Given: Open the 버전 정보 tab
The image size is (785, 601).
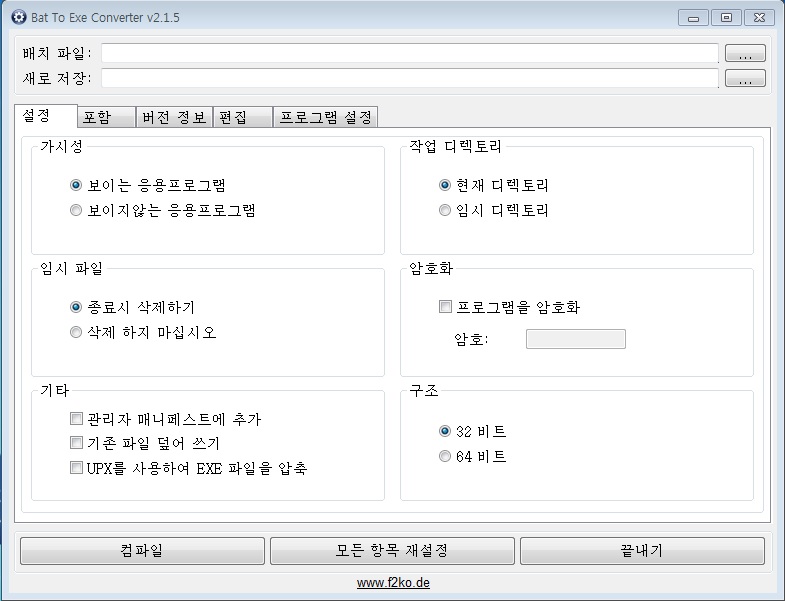Looking at the screenshot, I should click(x=174, y=117).
